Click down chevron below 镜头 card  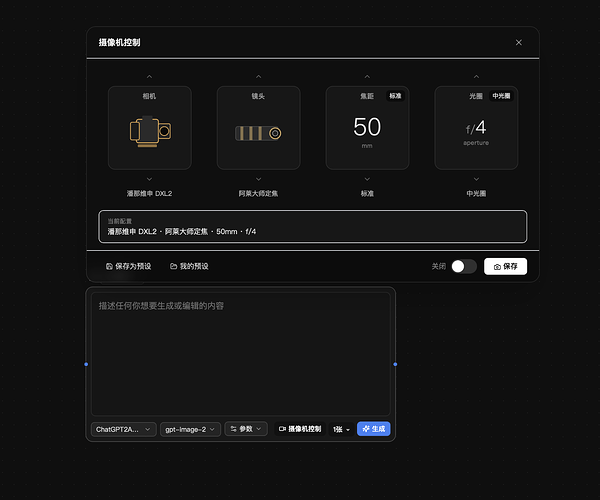pos(258,179)
